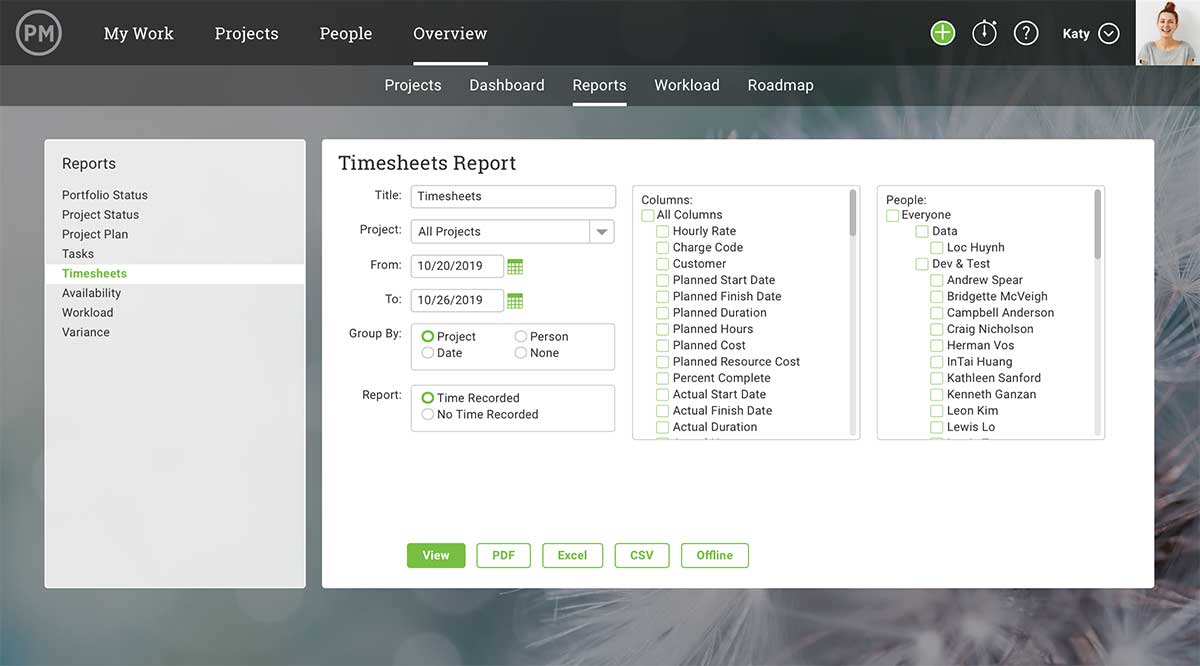
Task: Open Project Status report
Action: (100, 215)
